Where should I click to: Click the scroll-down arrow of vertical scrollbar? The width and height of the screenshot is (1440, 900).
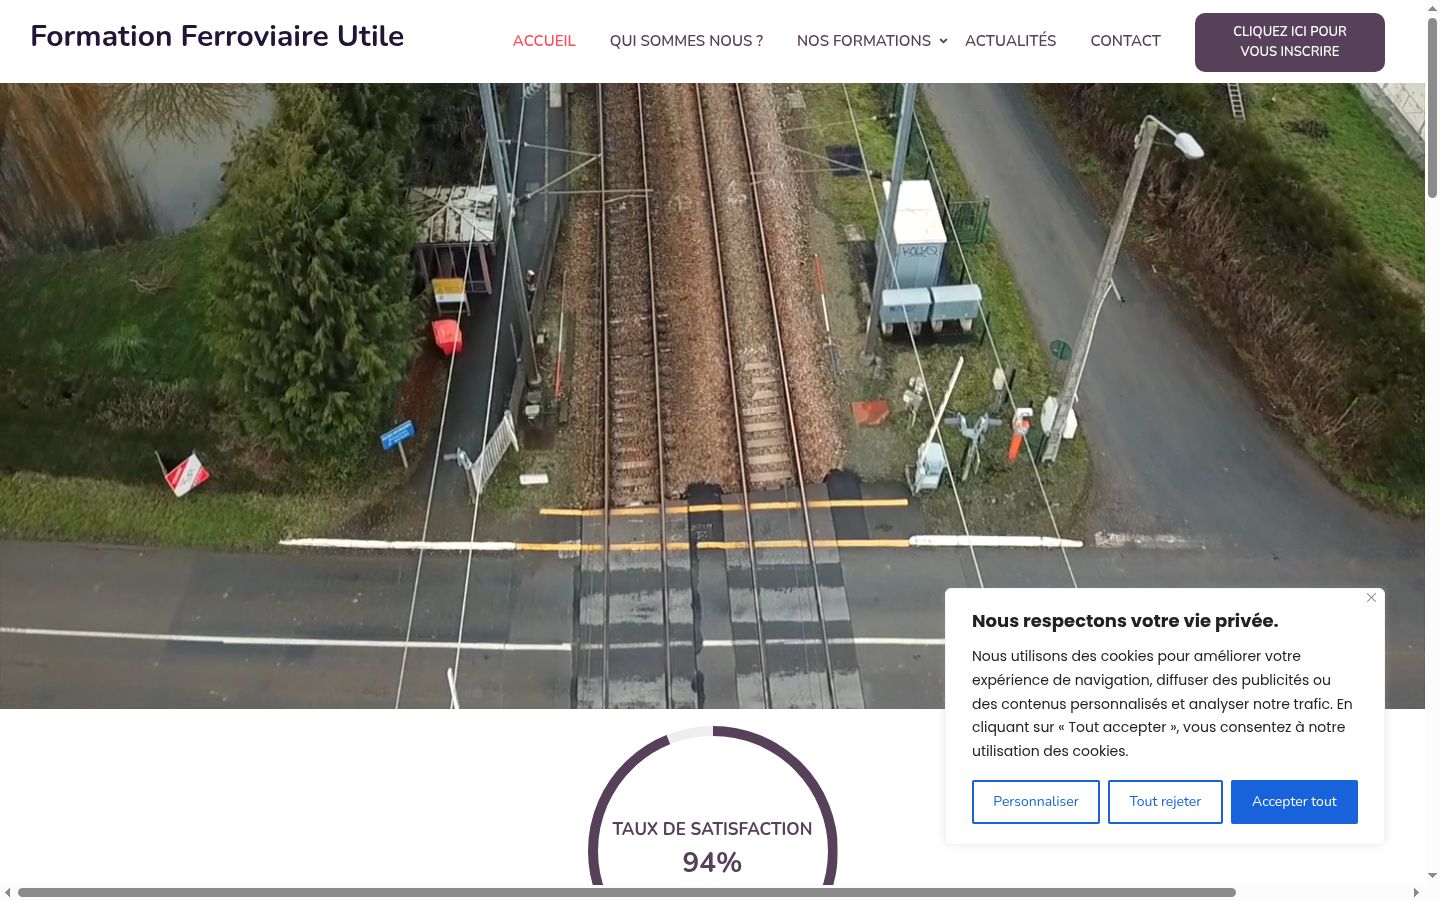pos(1432,876)
